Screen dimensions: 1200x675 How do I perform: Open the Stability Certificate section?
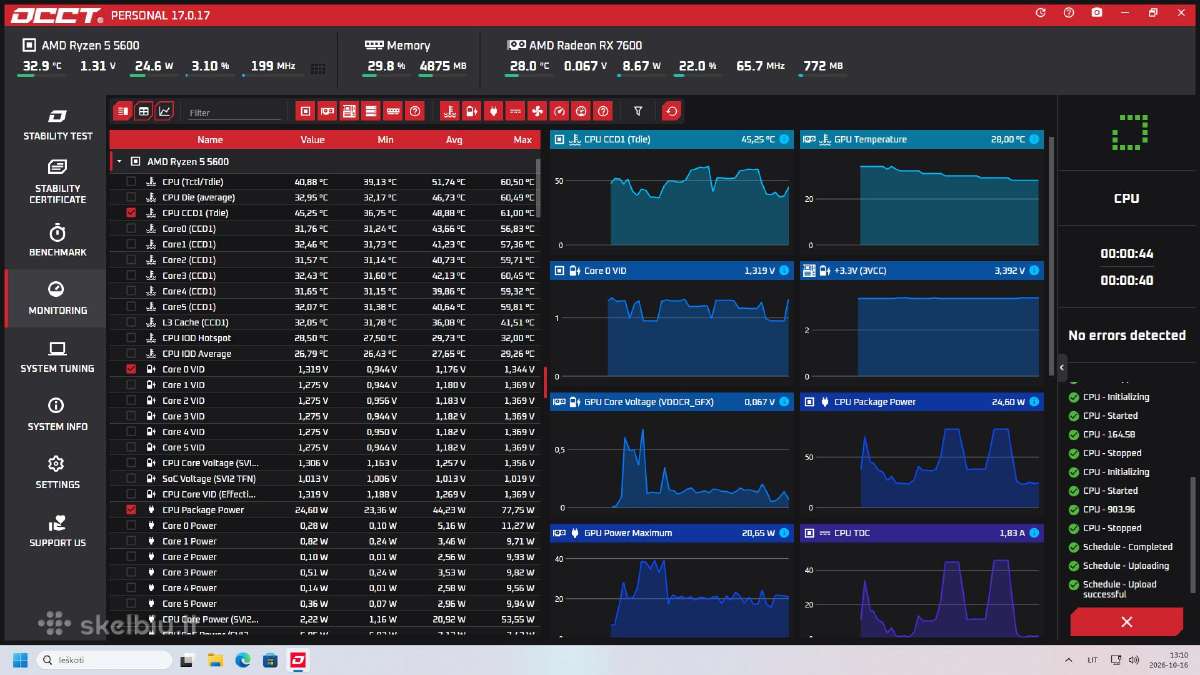pyautogui.click(x=57, y=181)
